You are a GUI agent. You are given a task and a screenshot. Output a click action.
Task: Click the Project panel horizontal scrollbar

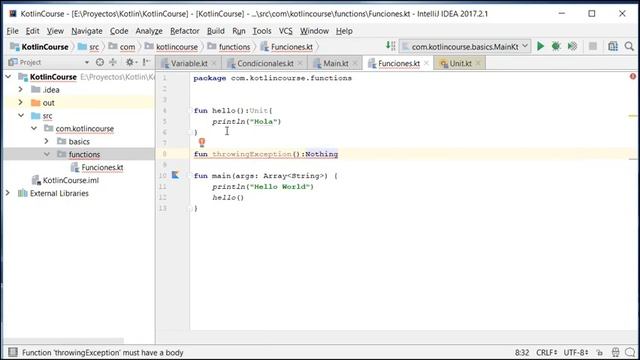[x=63, y=340]
